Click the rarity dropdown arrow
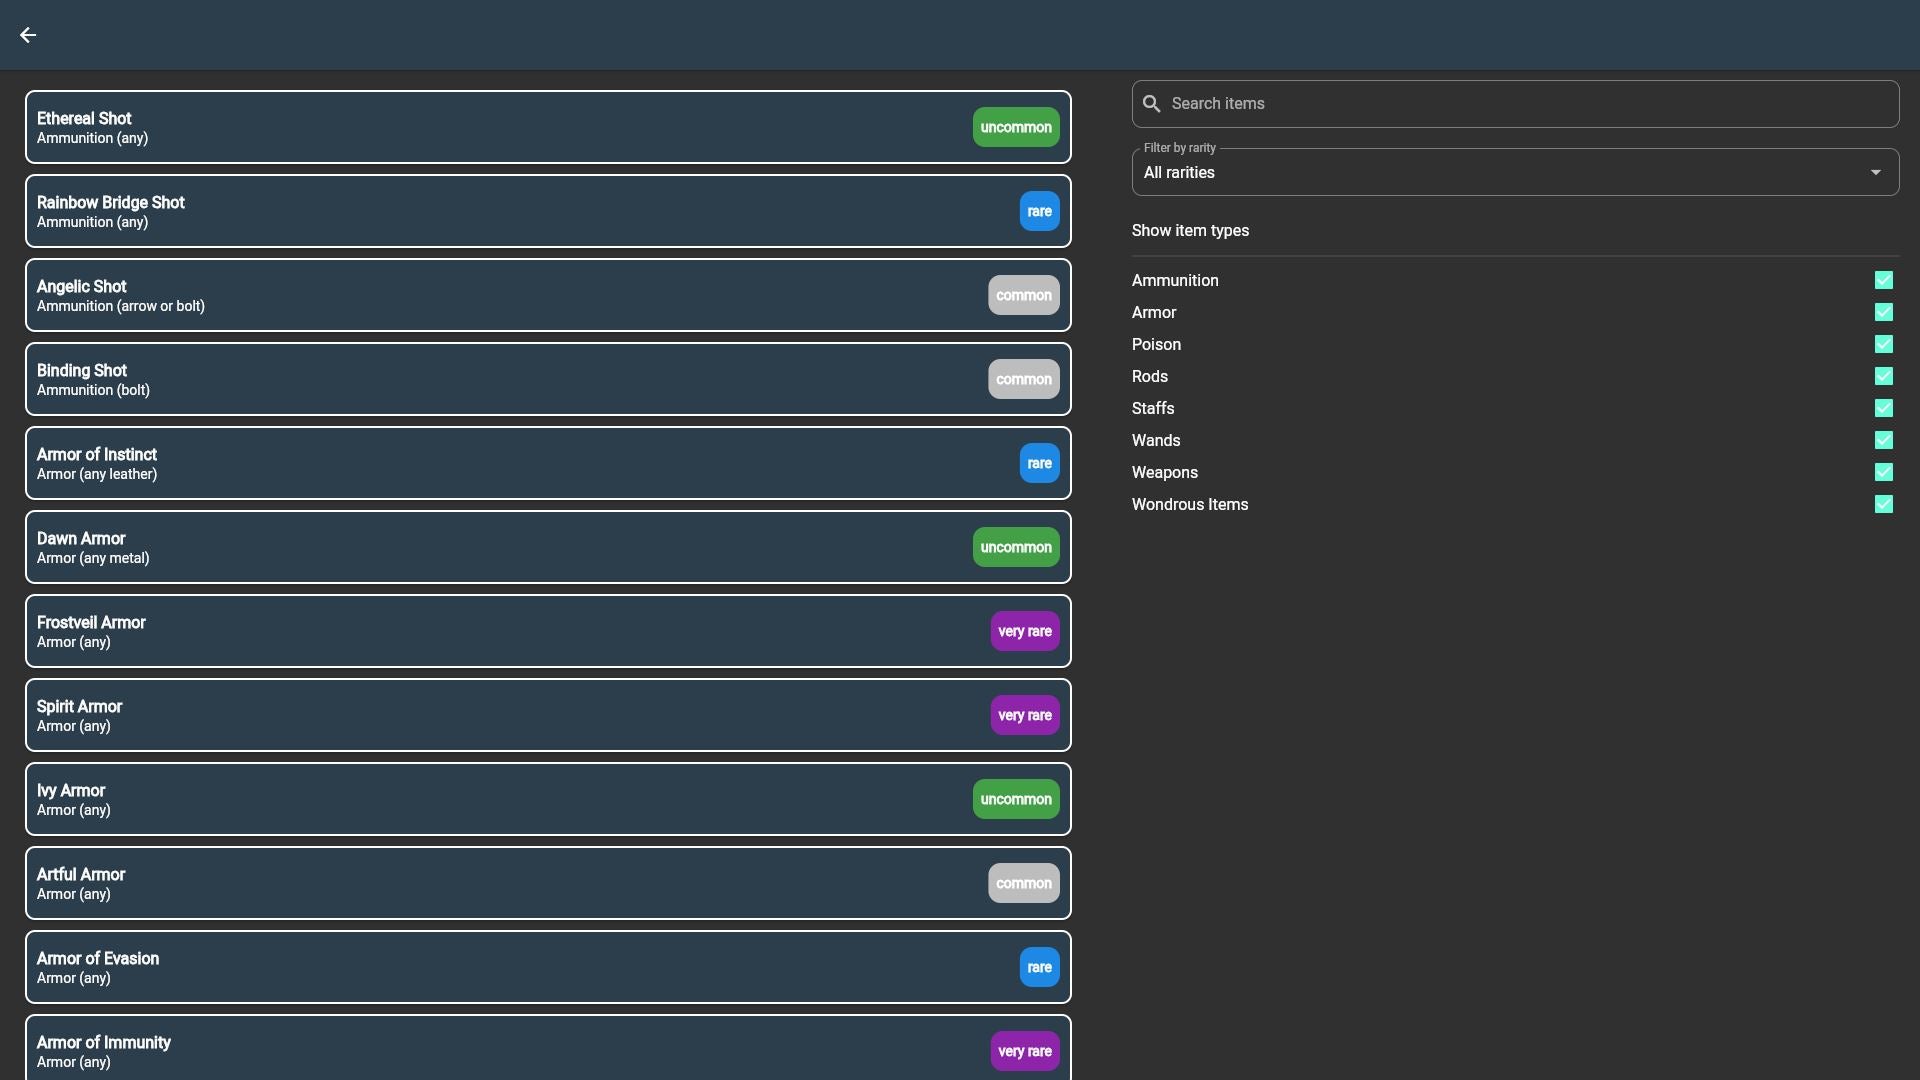 click(x=1875, y=172)
